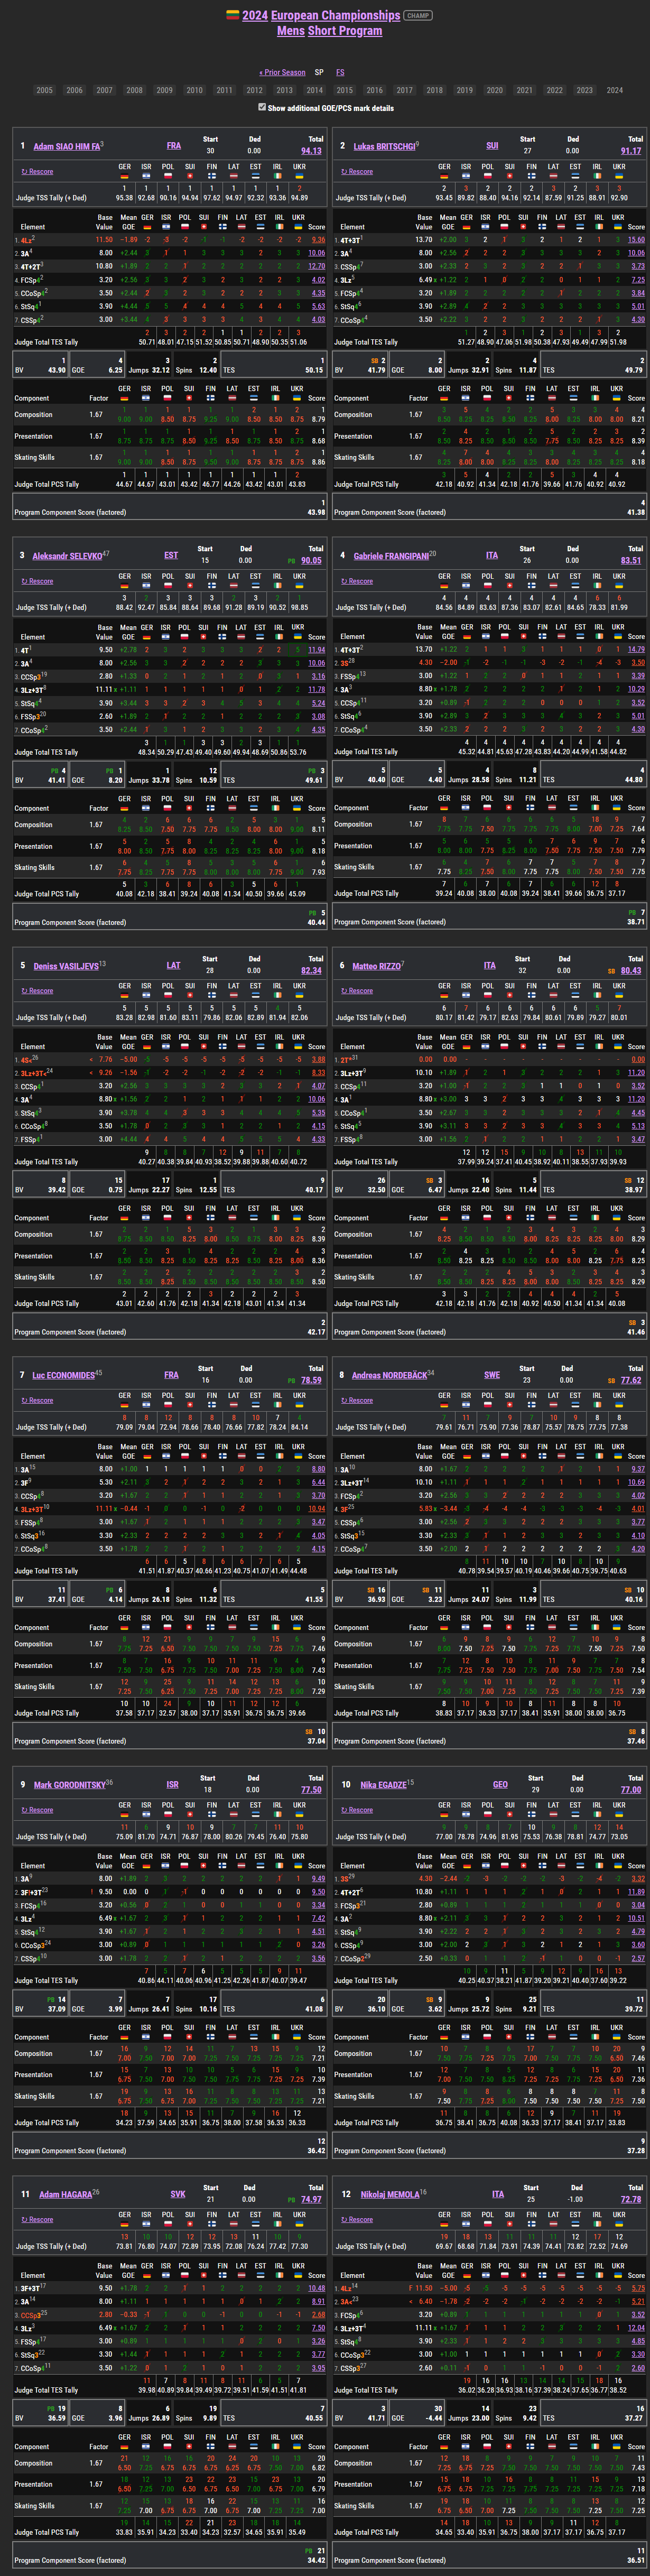Click Rescore for Lukas Britschgi

point(357,172)
